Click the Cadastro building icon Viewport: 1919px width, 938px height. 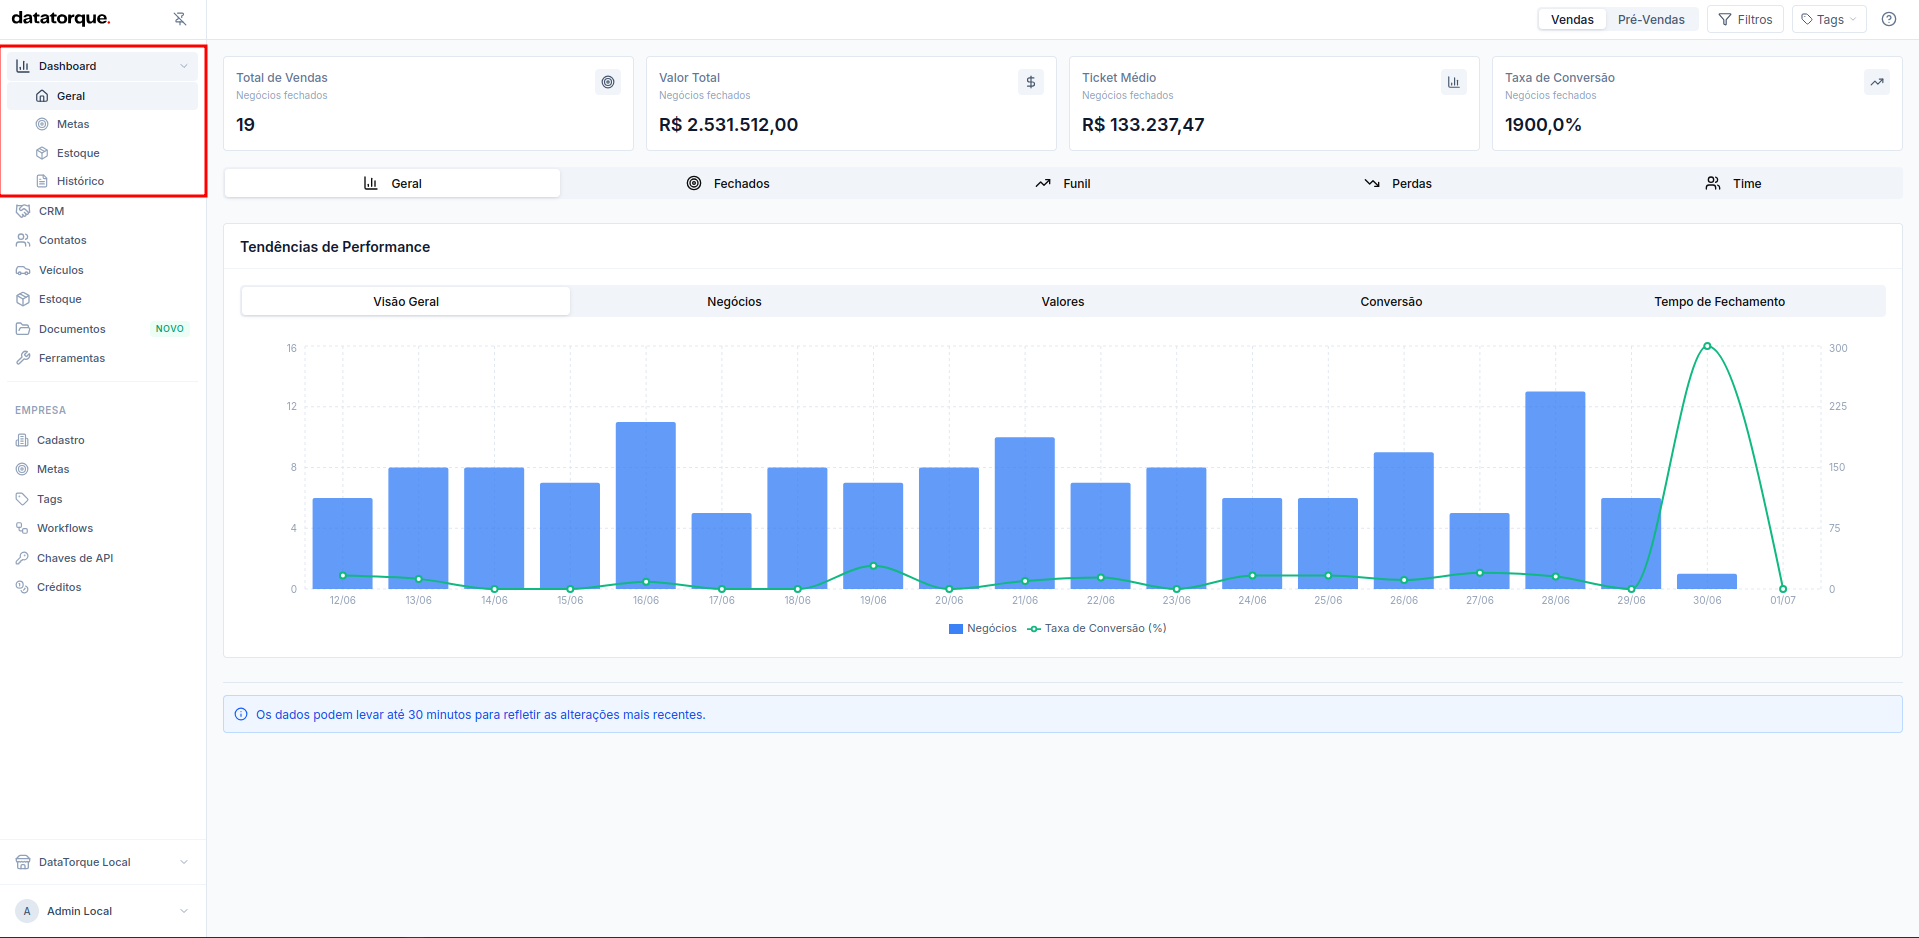click(22, 440)
